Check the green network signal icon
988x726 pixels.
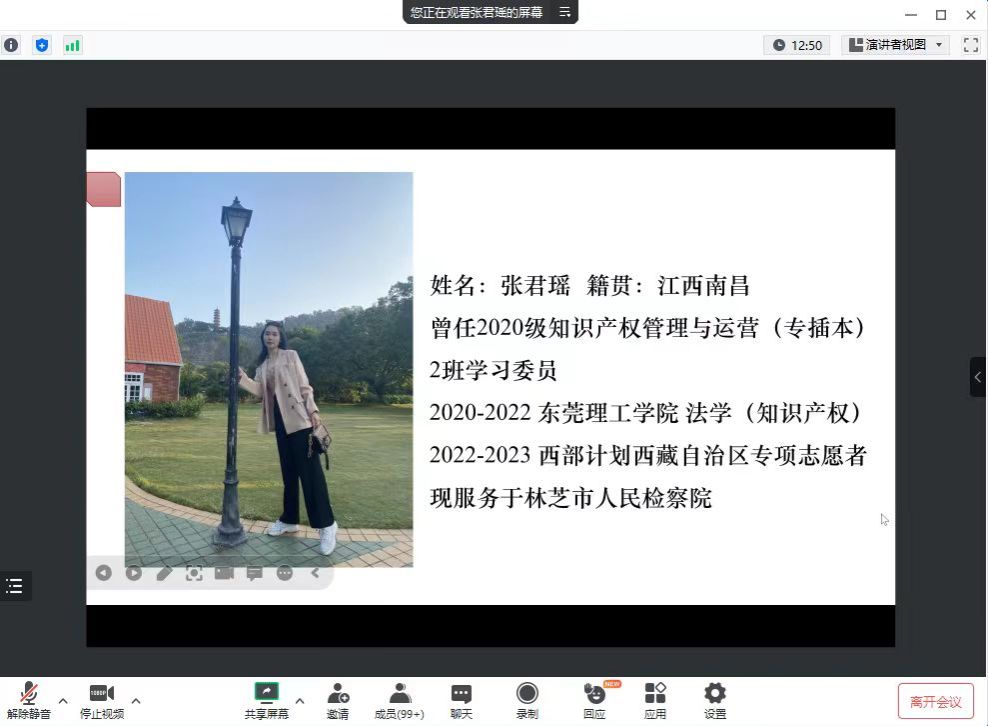pos(72,45)
